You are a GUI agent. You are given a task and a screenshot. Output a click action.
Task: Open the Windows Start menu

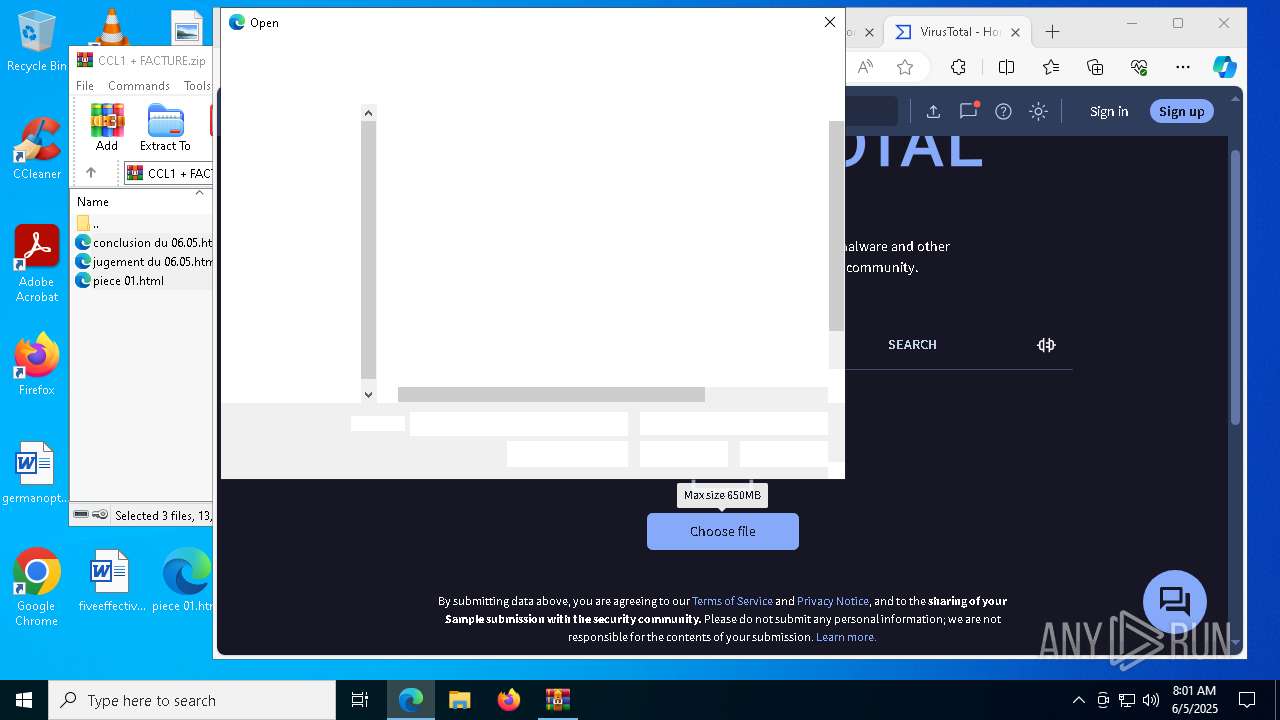coord(24,700)
